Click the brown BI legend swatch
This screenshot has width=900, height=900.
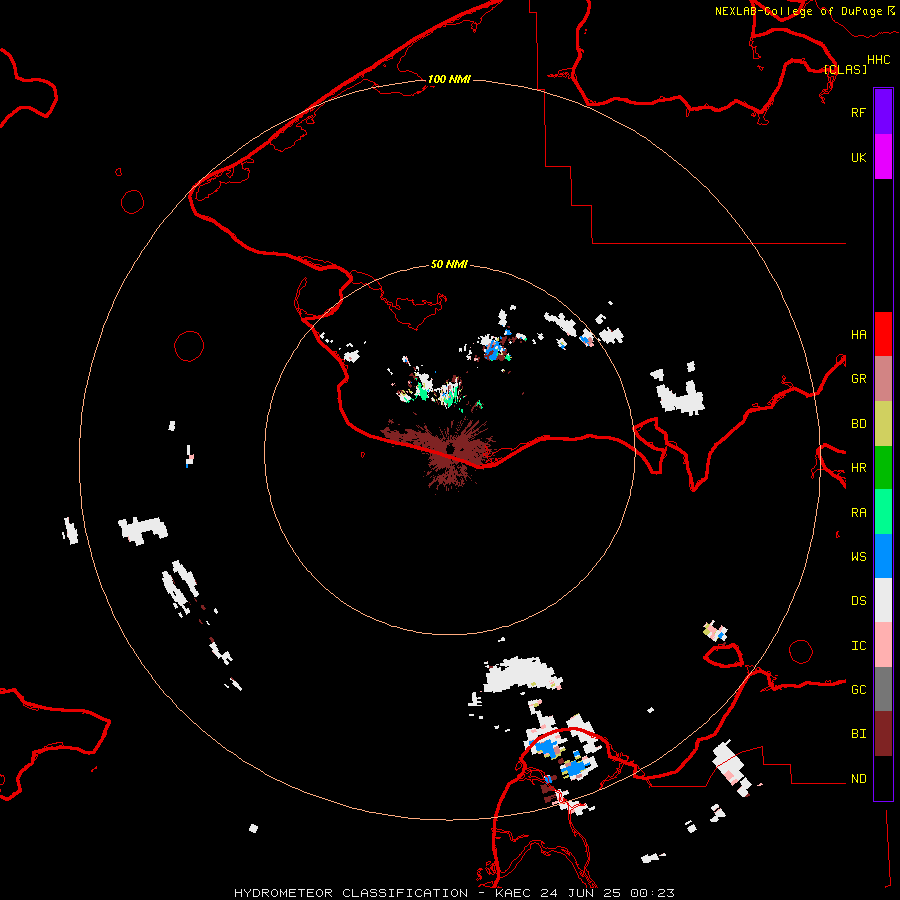click(883, 734)
